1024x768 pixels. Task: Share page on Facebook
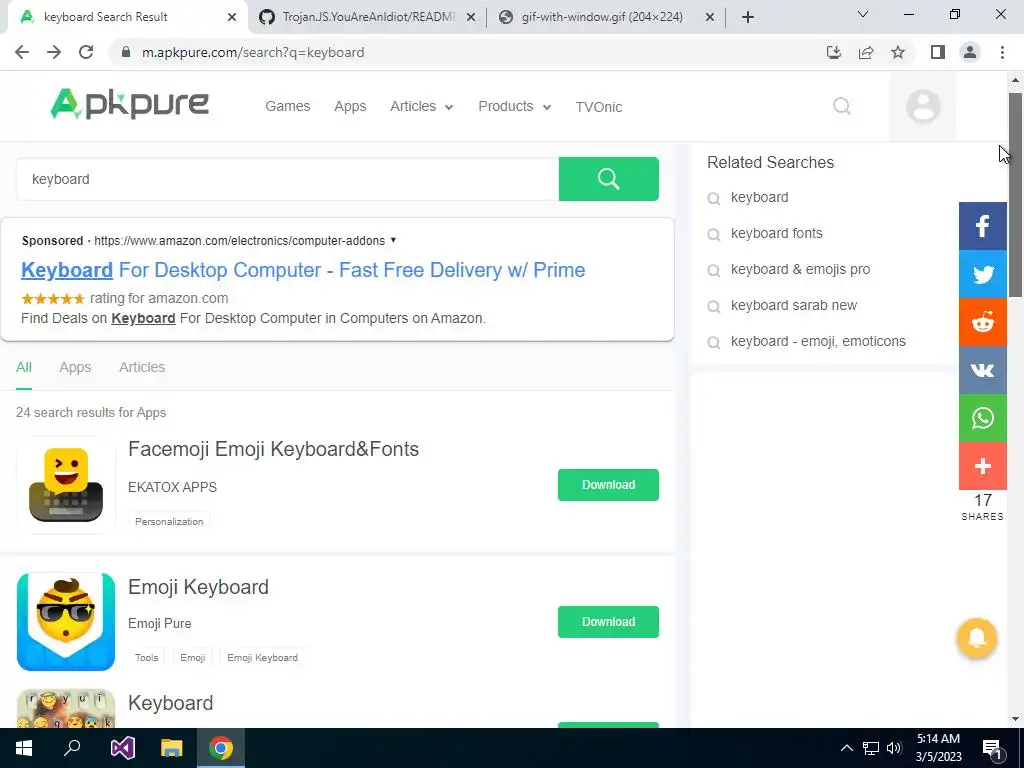tap(983, 226)
